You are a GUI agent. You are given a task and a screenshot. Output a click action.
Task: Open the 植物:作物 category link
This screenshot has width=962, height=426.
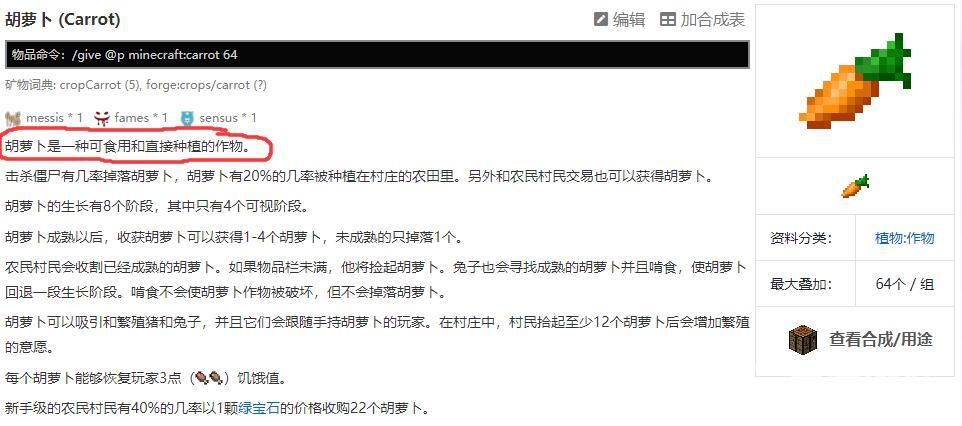pos(904,238)
